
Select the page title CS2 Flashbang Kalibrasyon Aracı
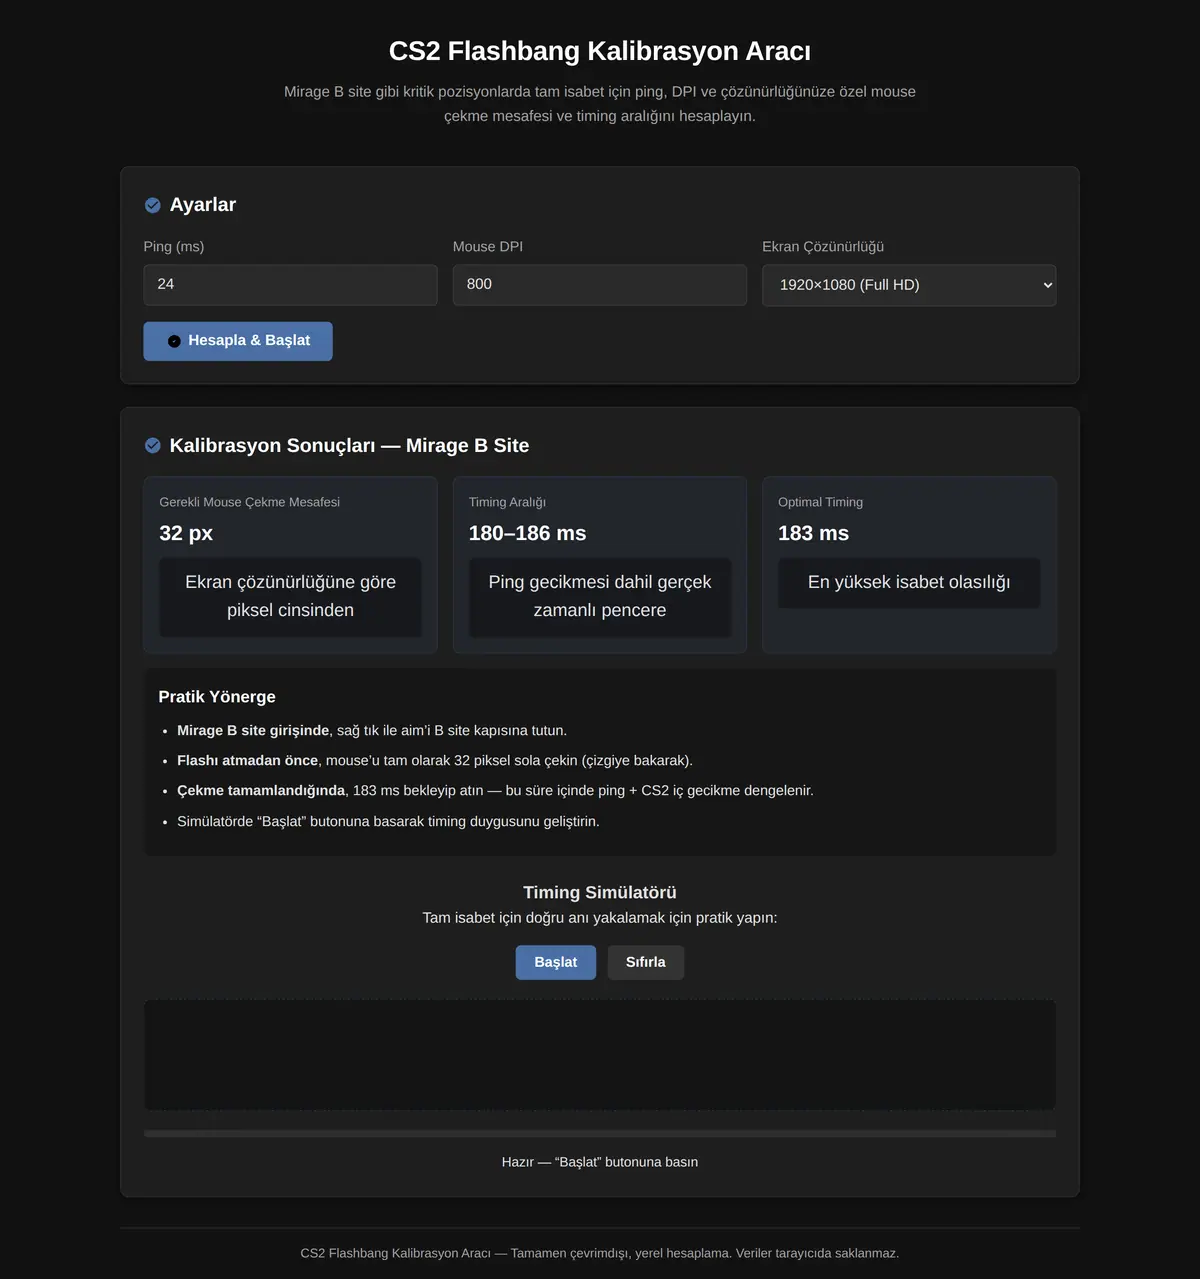[600, 51]
